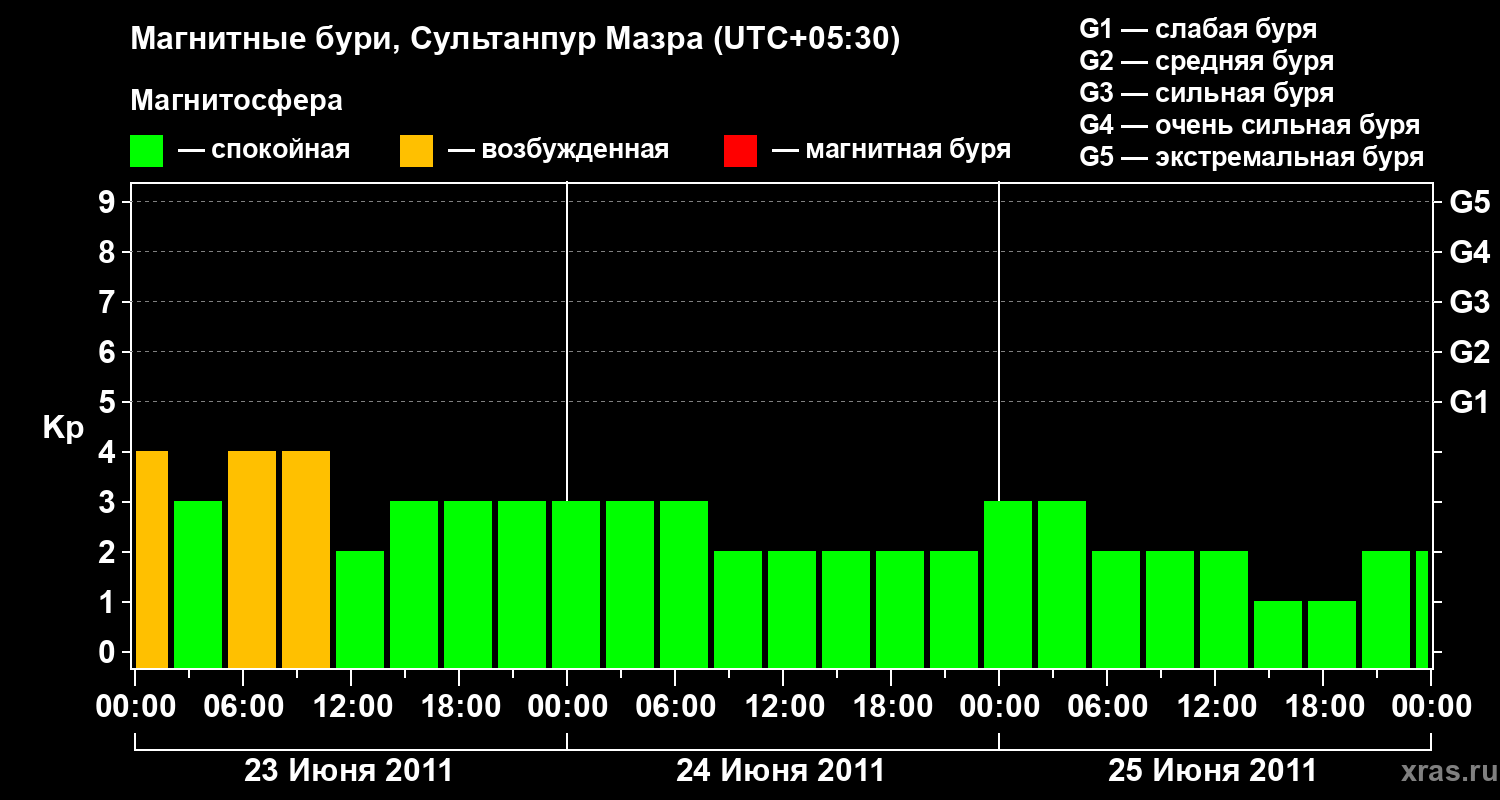Click the Kp axis value 7

(108, 302)
